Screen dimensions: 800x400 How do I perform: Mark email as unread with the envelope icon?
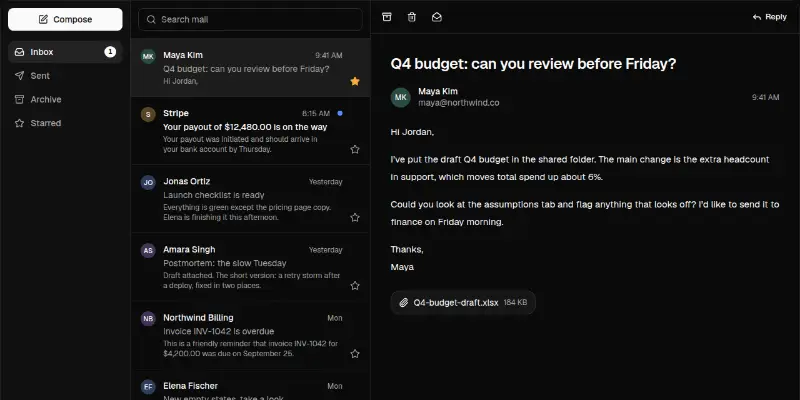[x=437, y=17]
